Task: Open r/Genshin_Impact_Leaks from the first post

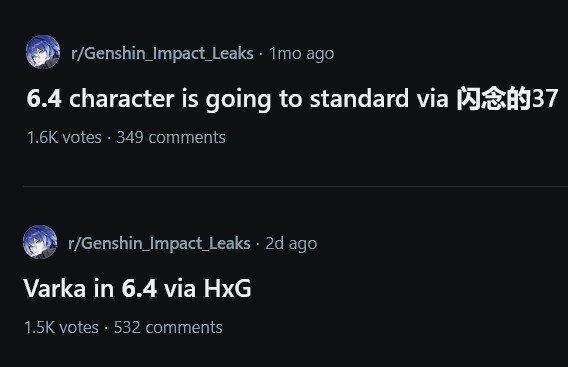Action: 162,54
